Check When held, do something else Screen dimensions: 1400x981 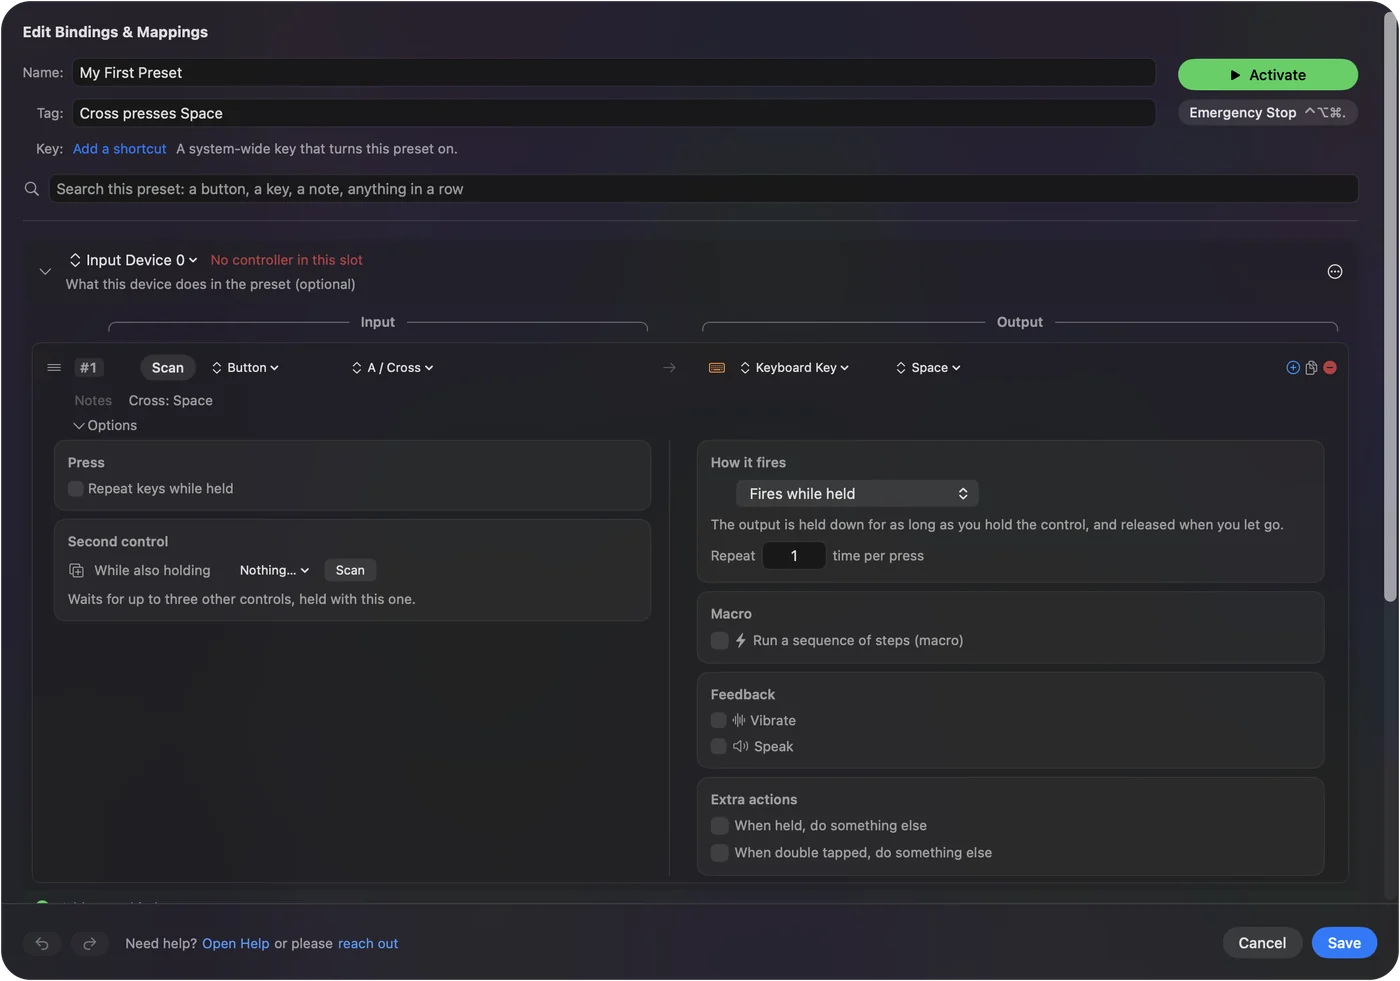click(719, 825)
